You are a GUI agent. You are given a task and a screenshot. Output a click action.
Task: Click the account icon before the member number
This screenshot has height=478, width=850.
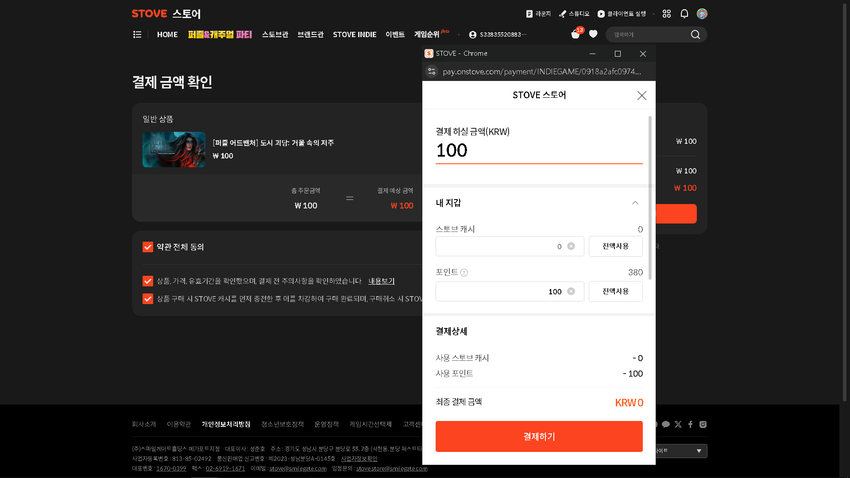point(473,35)
